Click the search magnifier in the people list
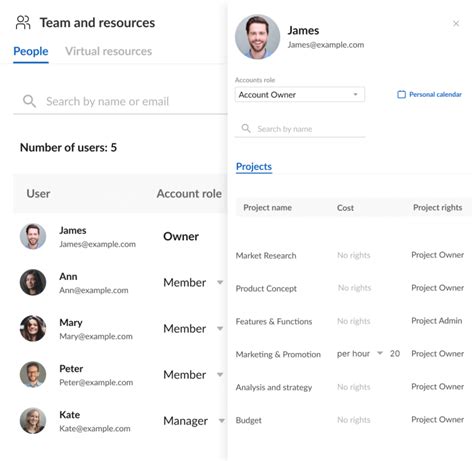Viewport: 474px width, 461px height. pyautogui.click(x=29, y=101)
